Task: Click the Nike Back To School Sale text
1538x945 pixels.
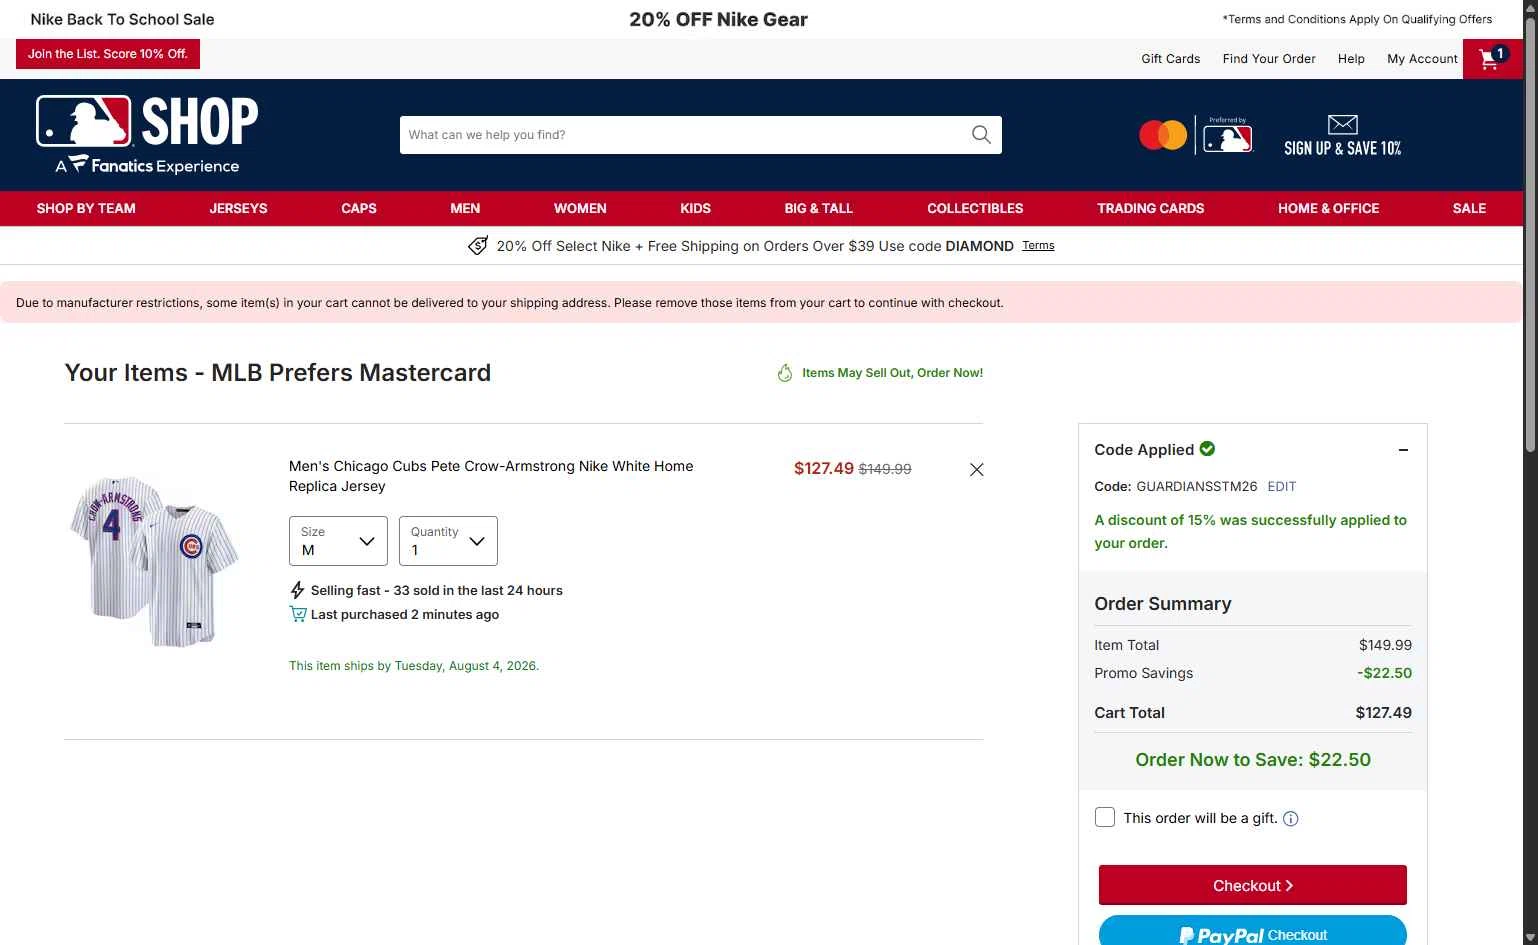Action: (x=122, y=19)
